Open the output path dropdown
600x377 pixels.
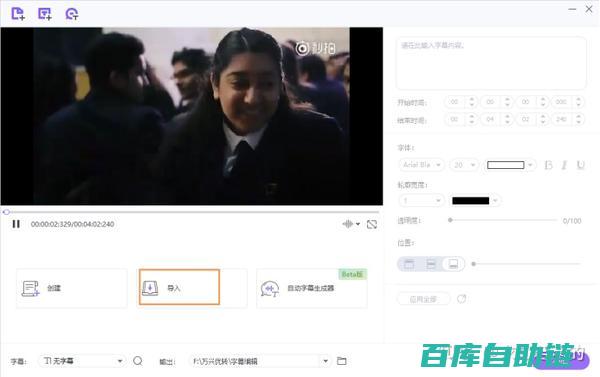[x=325, y=361]
